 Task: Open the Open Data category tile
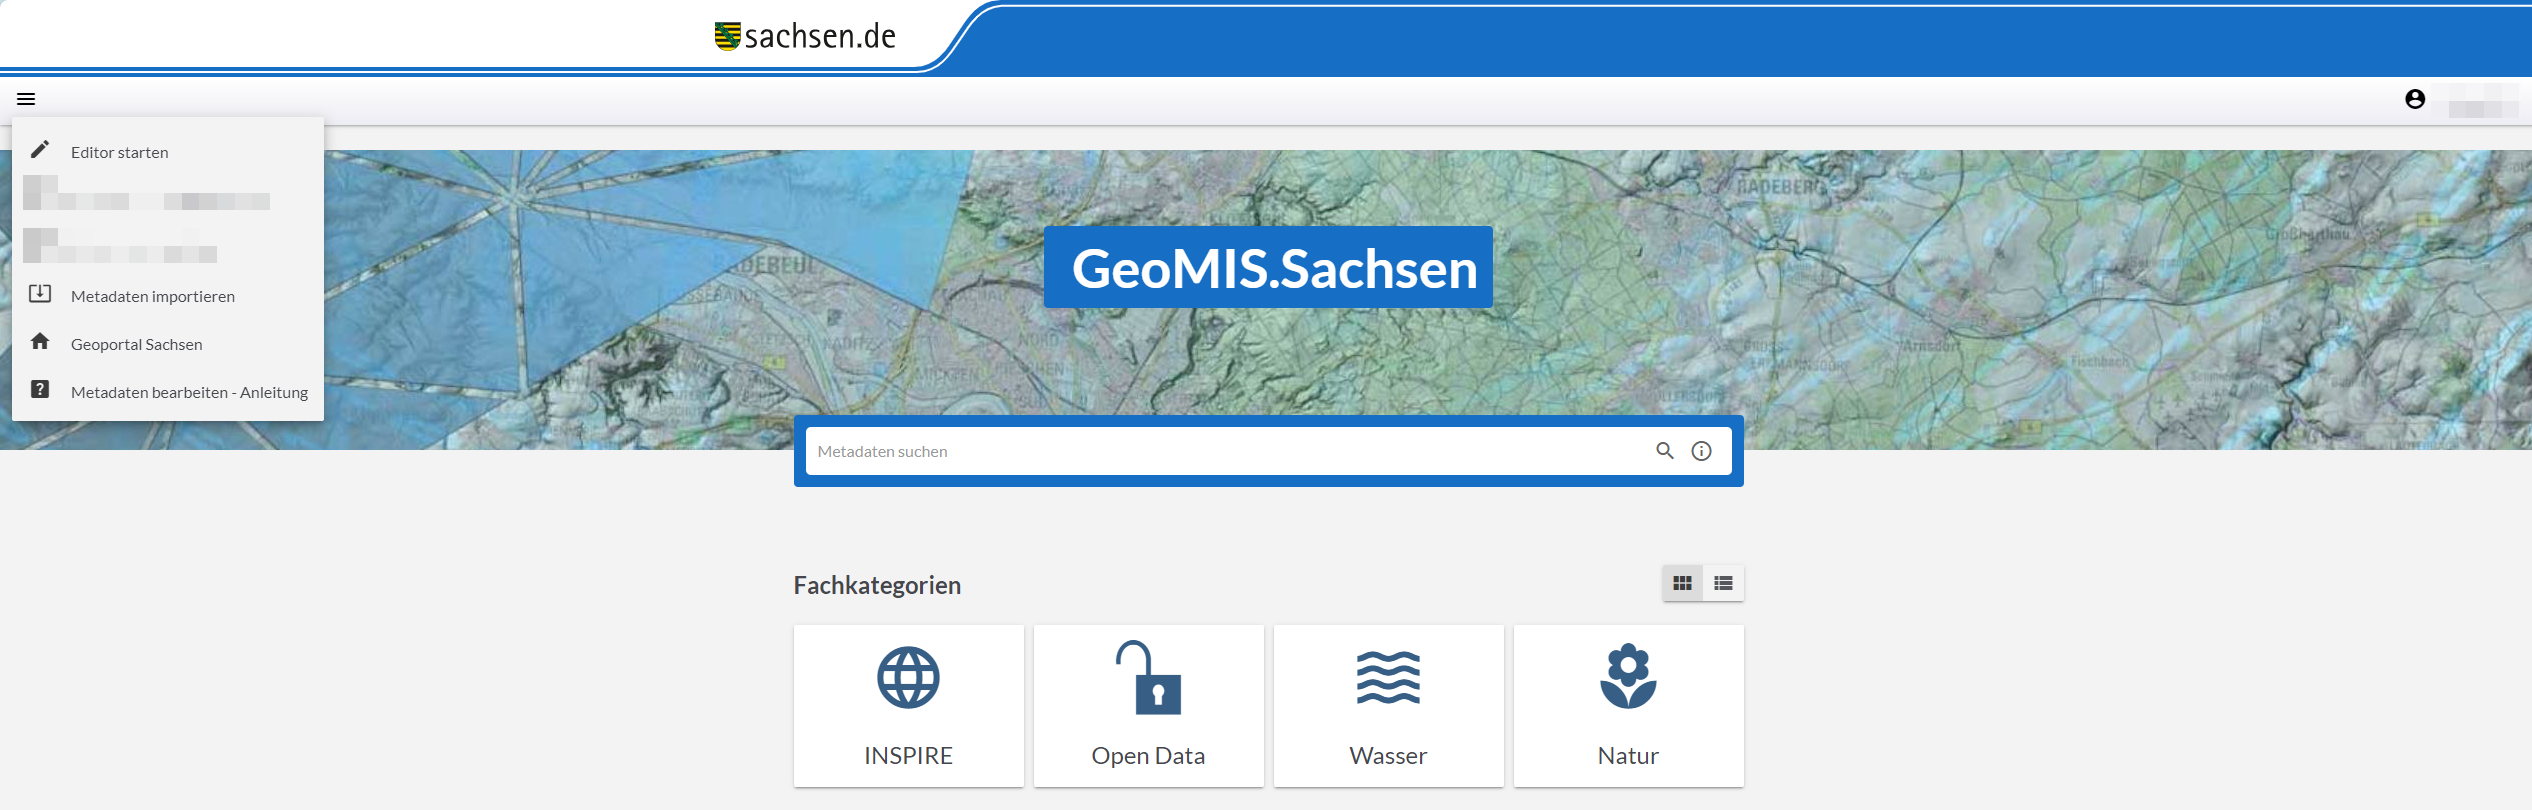pos(1148,705)
